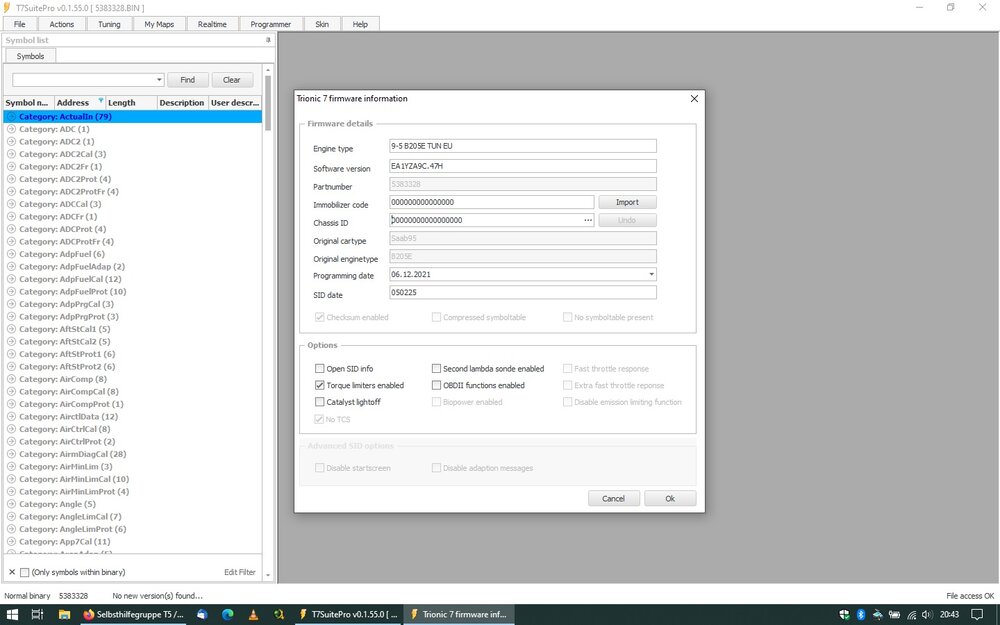Uncheck Torque limiters enabled

point(320,385)
